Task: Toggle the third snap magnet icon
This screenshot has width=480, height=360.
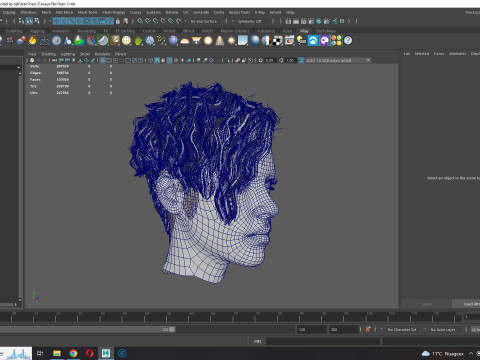Action: click(x=156, y=21)
